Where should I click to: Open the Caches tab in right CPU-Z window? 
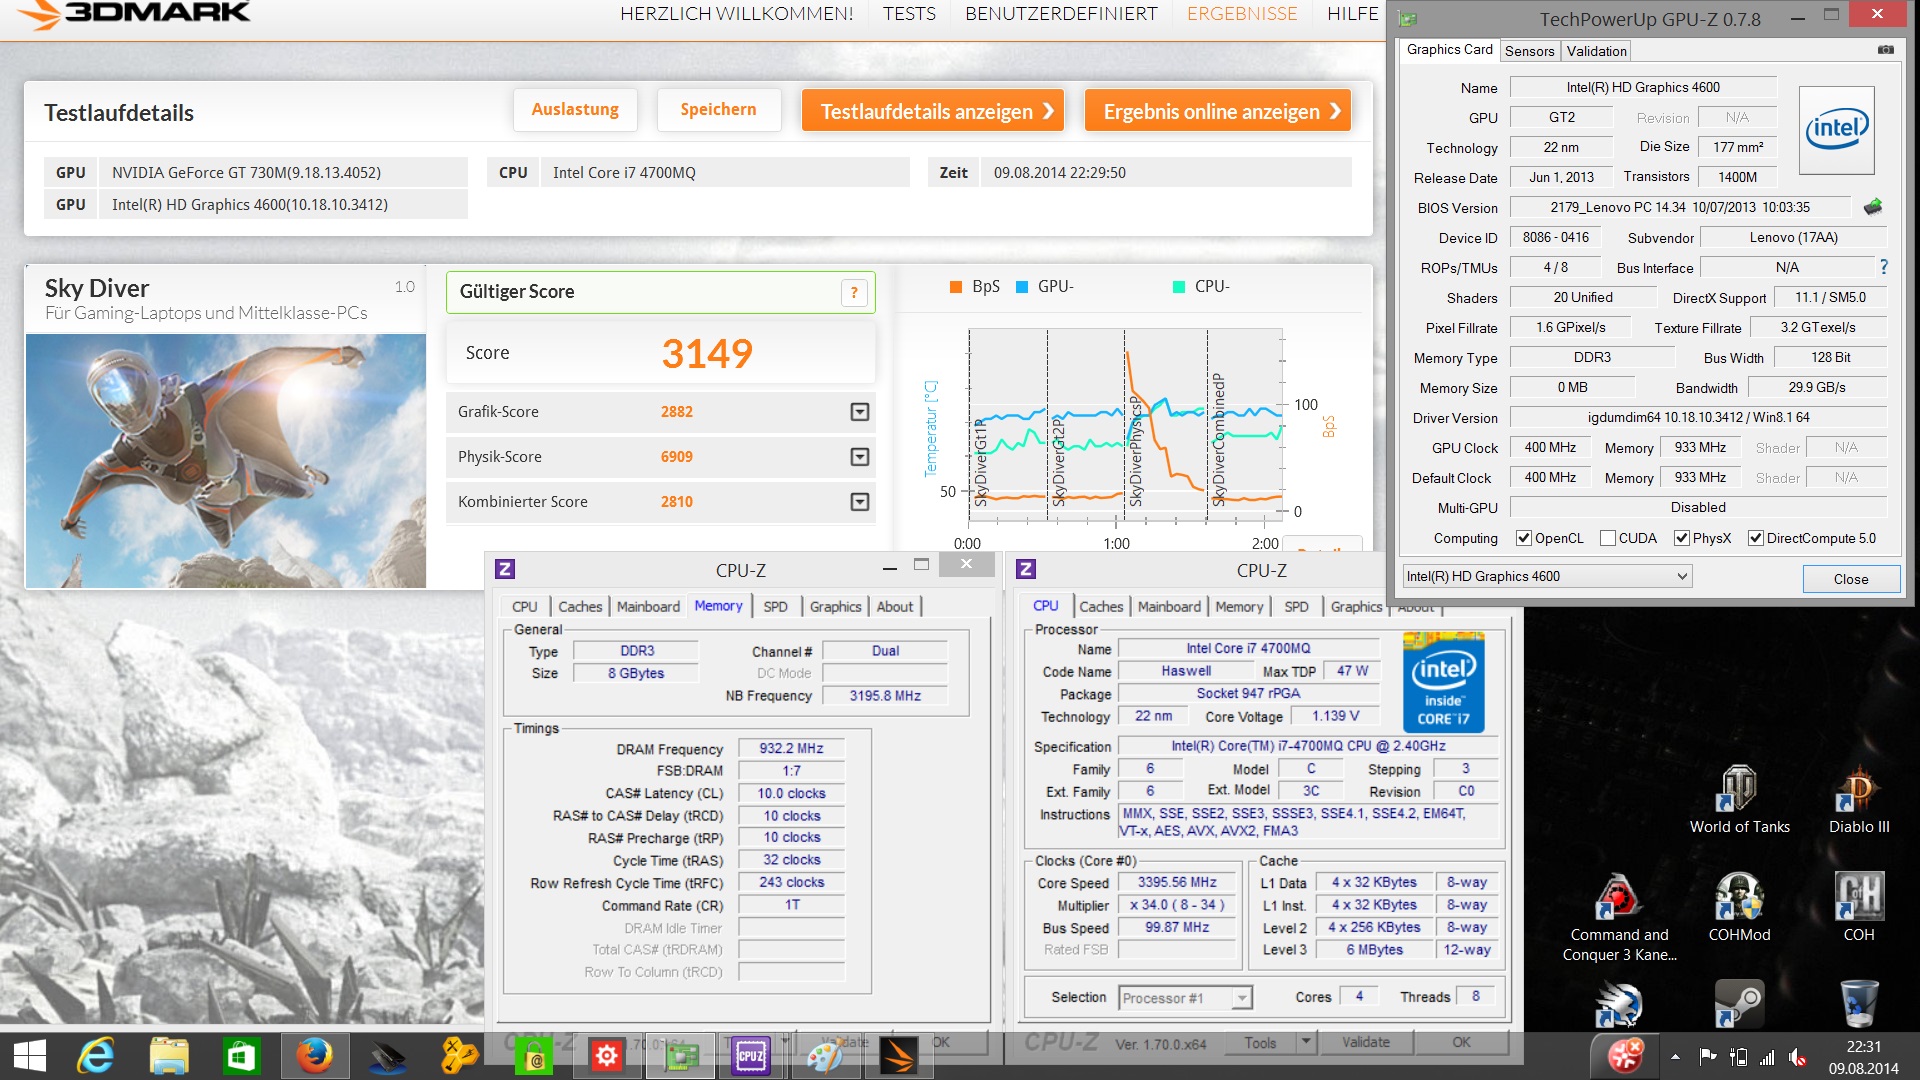(1101, 606)
